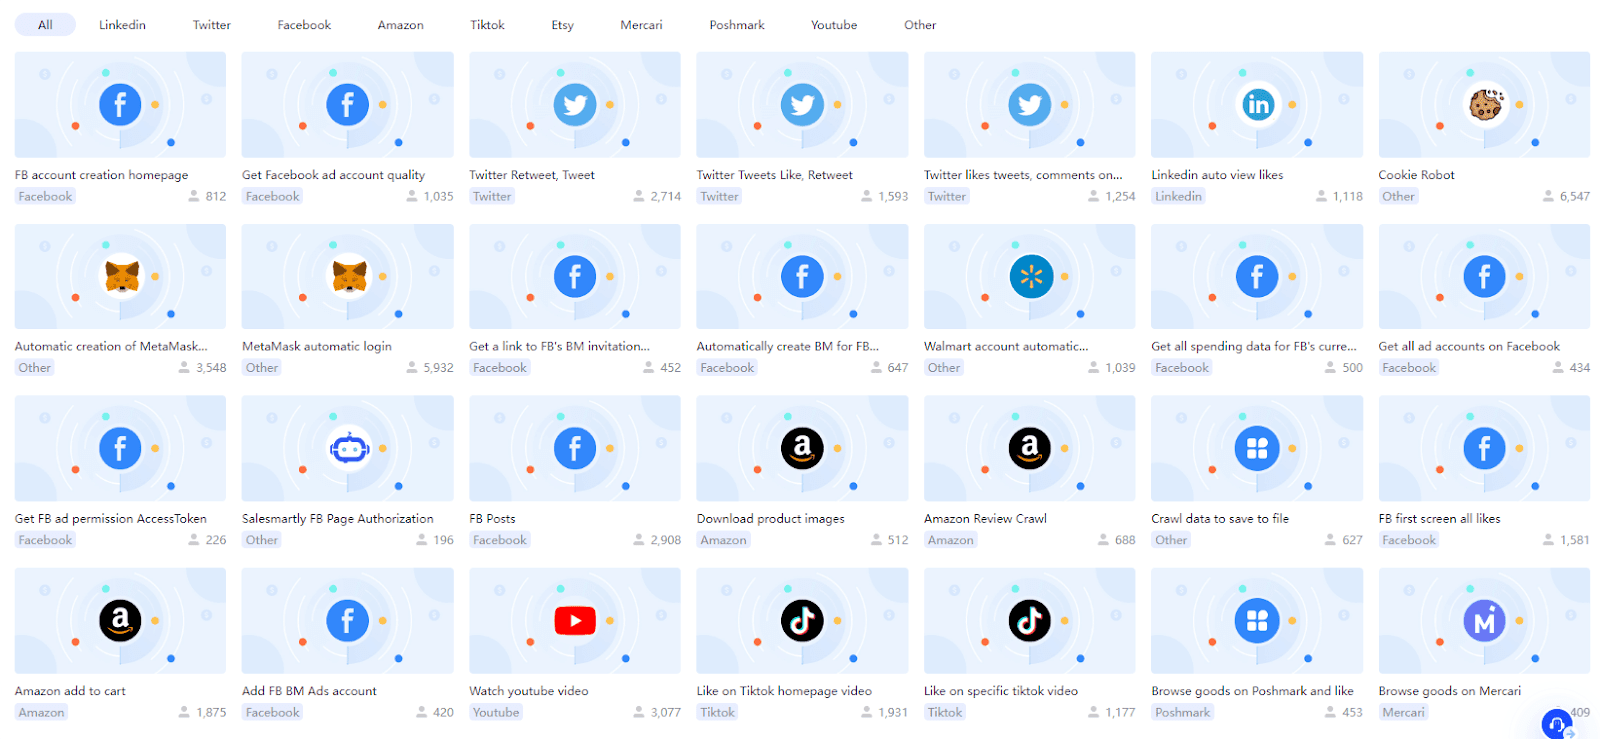The width and height of the screenshot is (1600, 739).
Task: Open the Twitter likes tweets, comments on... title
Action: point(1023,175)
